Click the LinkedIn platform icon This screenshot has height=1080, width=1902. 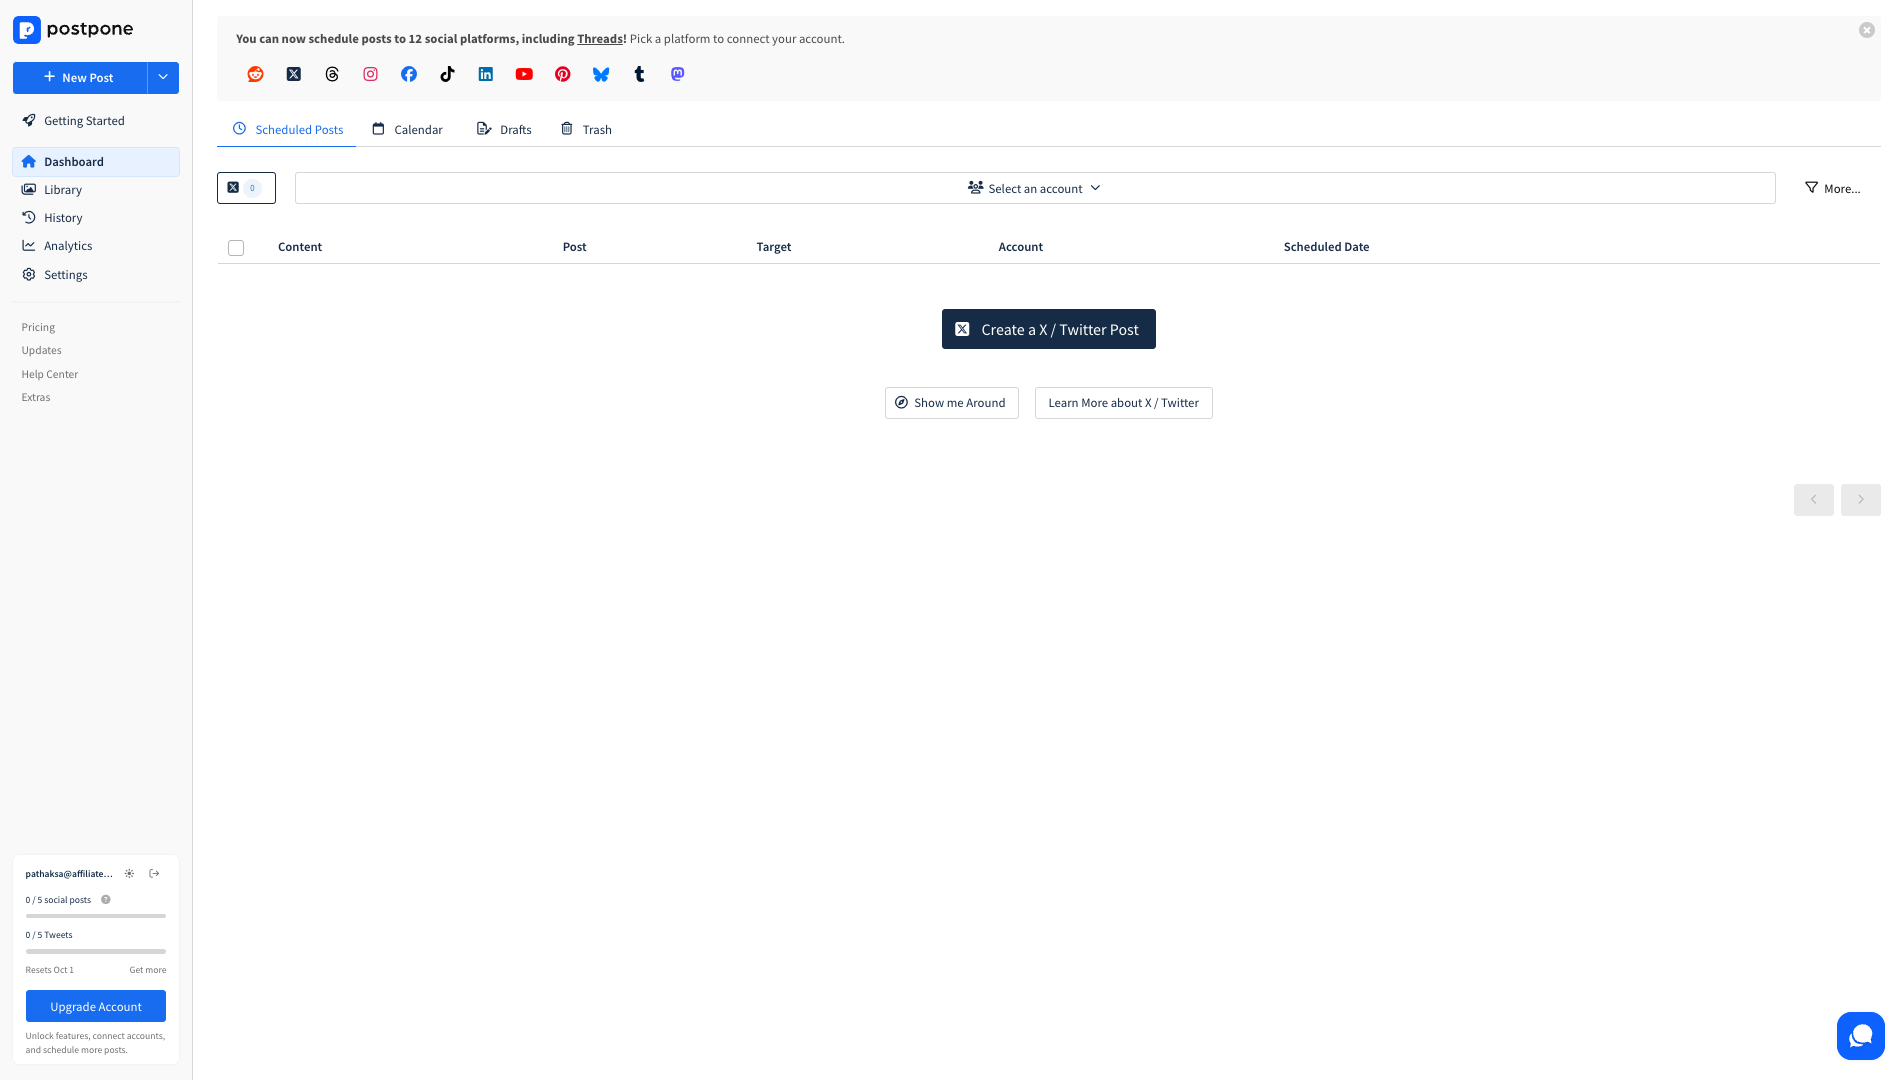pyautogui.click(x=485, y=74)
